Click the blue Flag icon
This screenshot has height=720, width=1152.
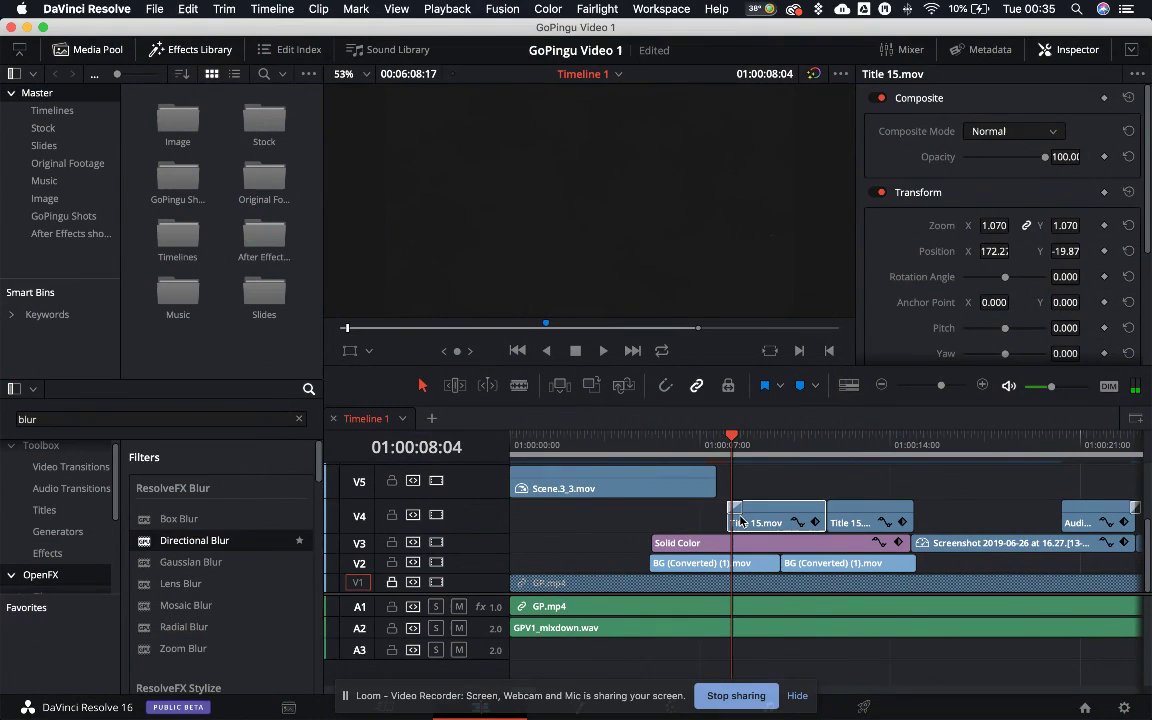(x=765, y=386)
